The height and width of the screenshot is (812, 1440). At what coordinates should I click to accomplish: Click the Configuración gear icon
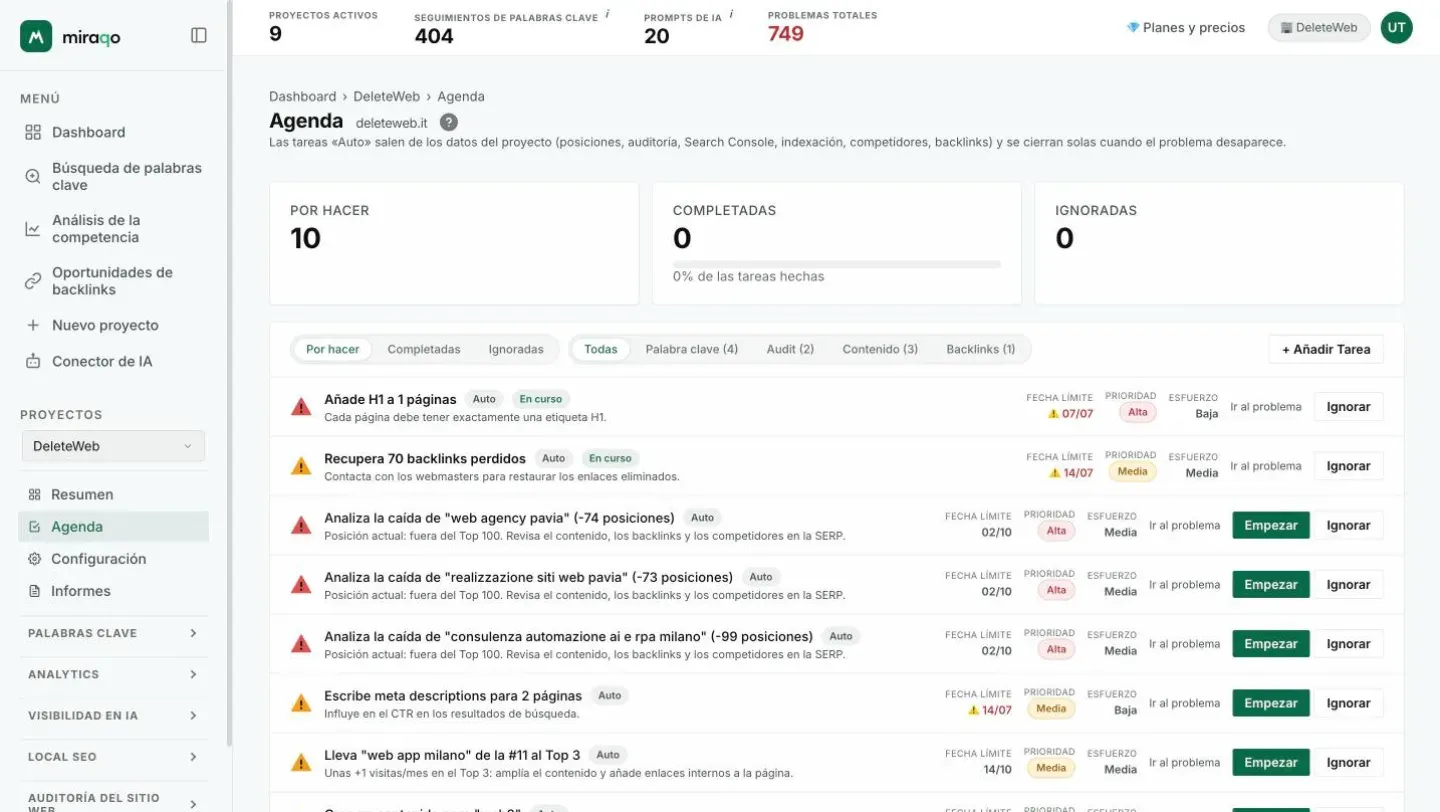pos(35,559)
